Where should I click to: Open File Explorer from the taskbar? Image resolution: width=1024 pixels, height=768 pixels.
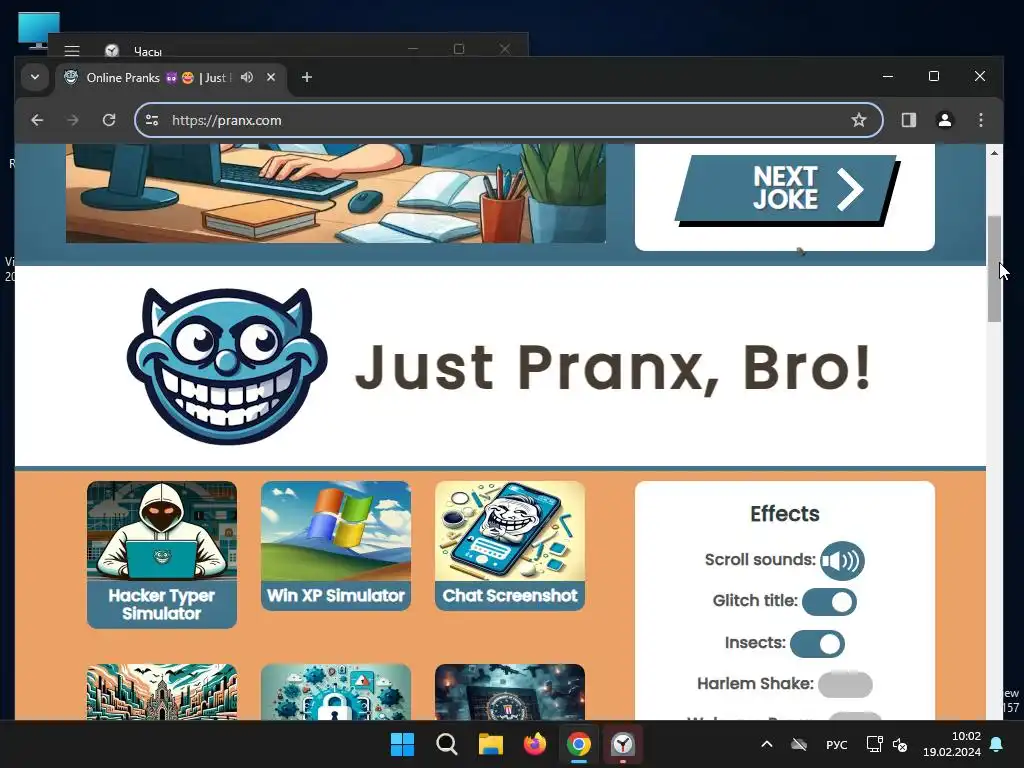click(x=490, y=744)
